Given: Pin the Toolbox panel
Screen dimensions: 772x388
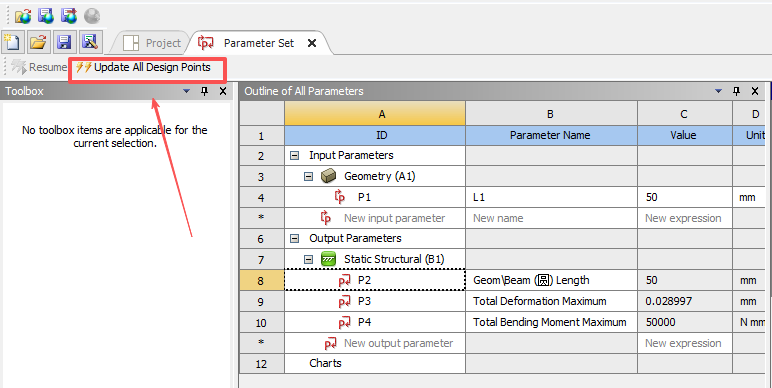Looking at the screenshot, I should pyautogui.click(x=205, y=91).
